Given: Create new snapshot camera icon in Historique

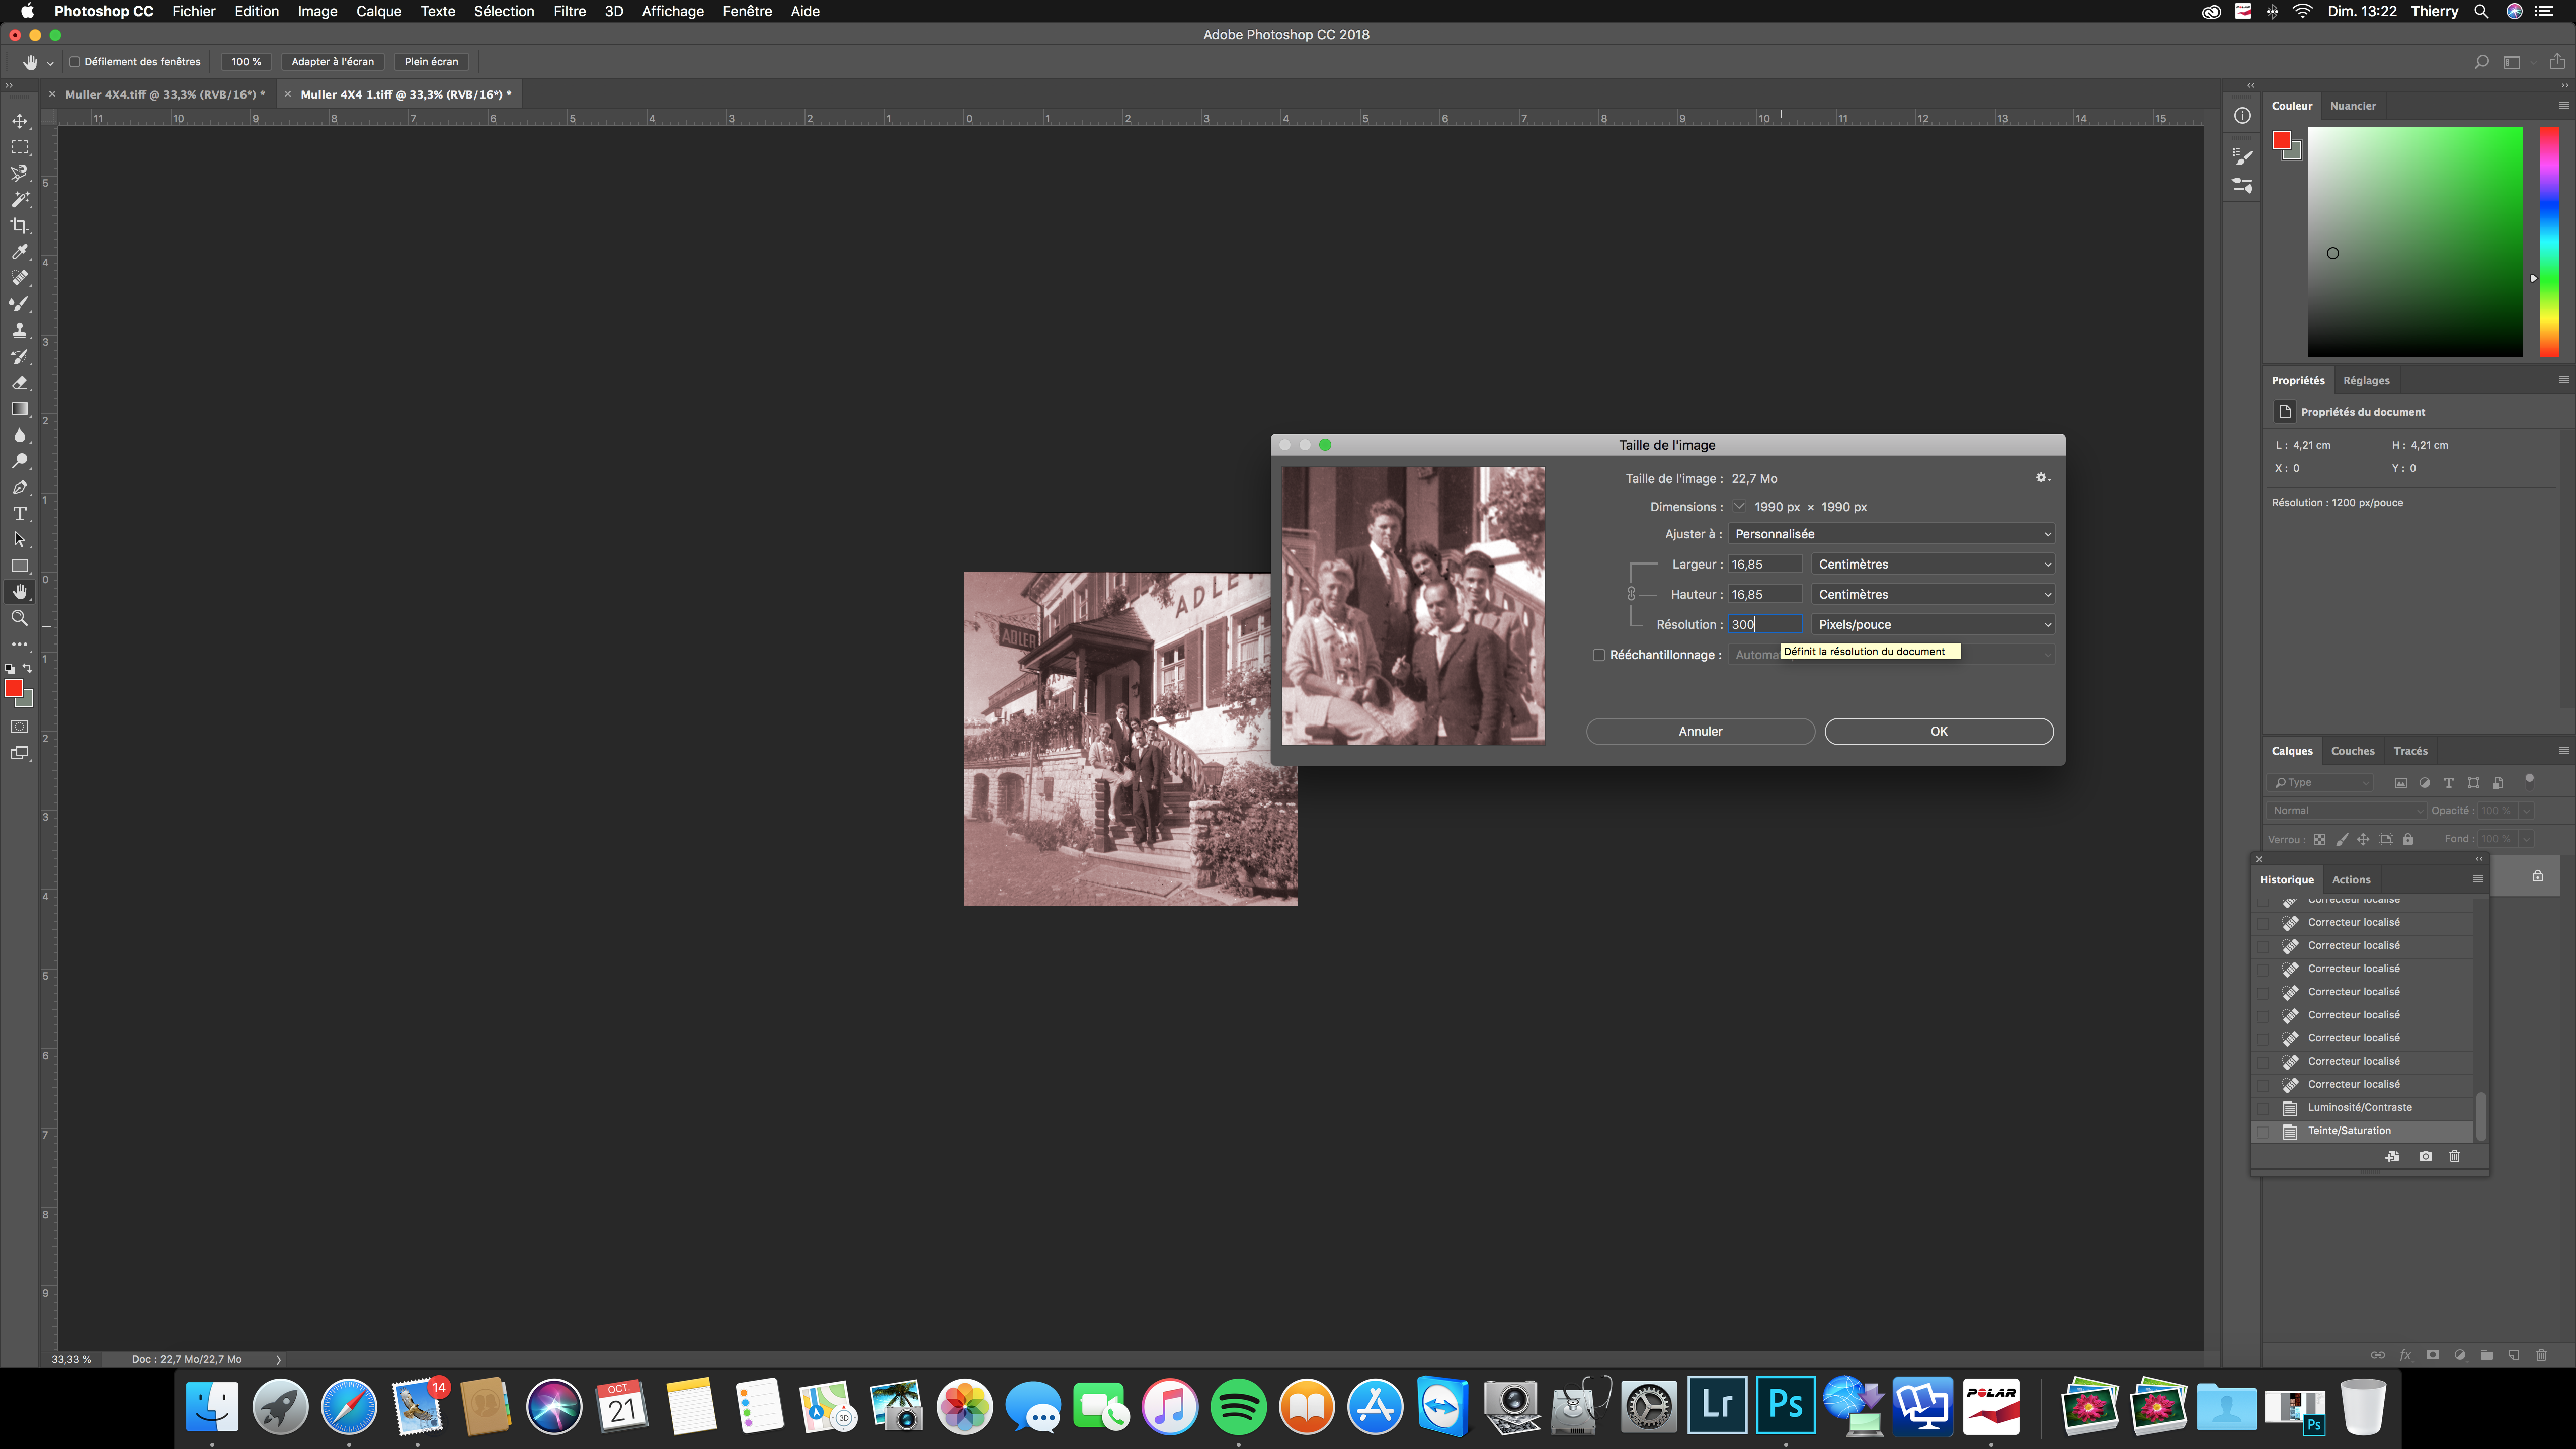Looking at the screenshot, I should (x=2425, y=1156).
